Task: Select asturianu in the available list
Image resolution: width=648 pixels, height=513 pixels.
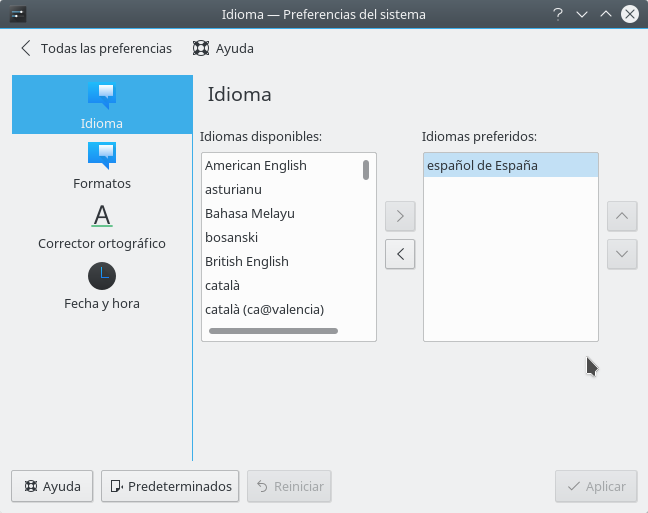Action: (233, 190)
